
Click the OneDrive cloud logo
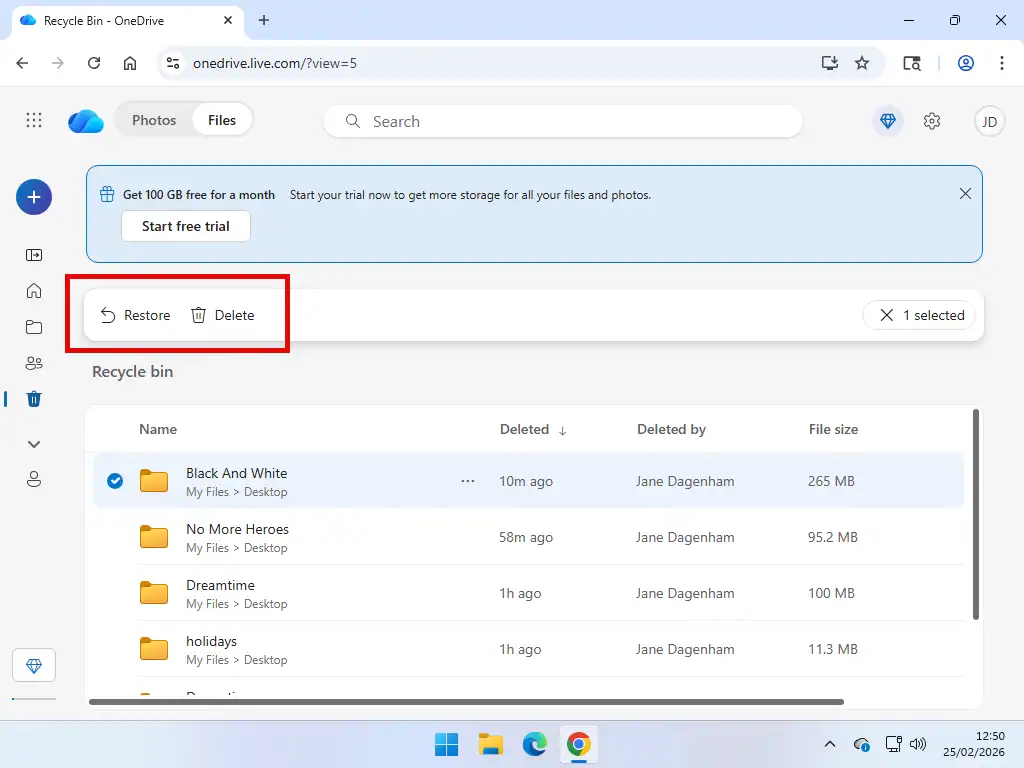85,120
